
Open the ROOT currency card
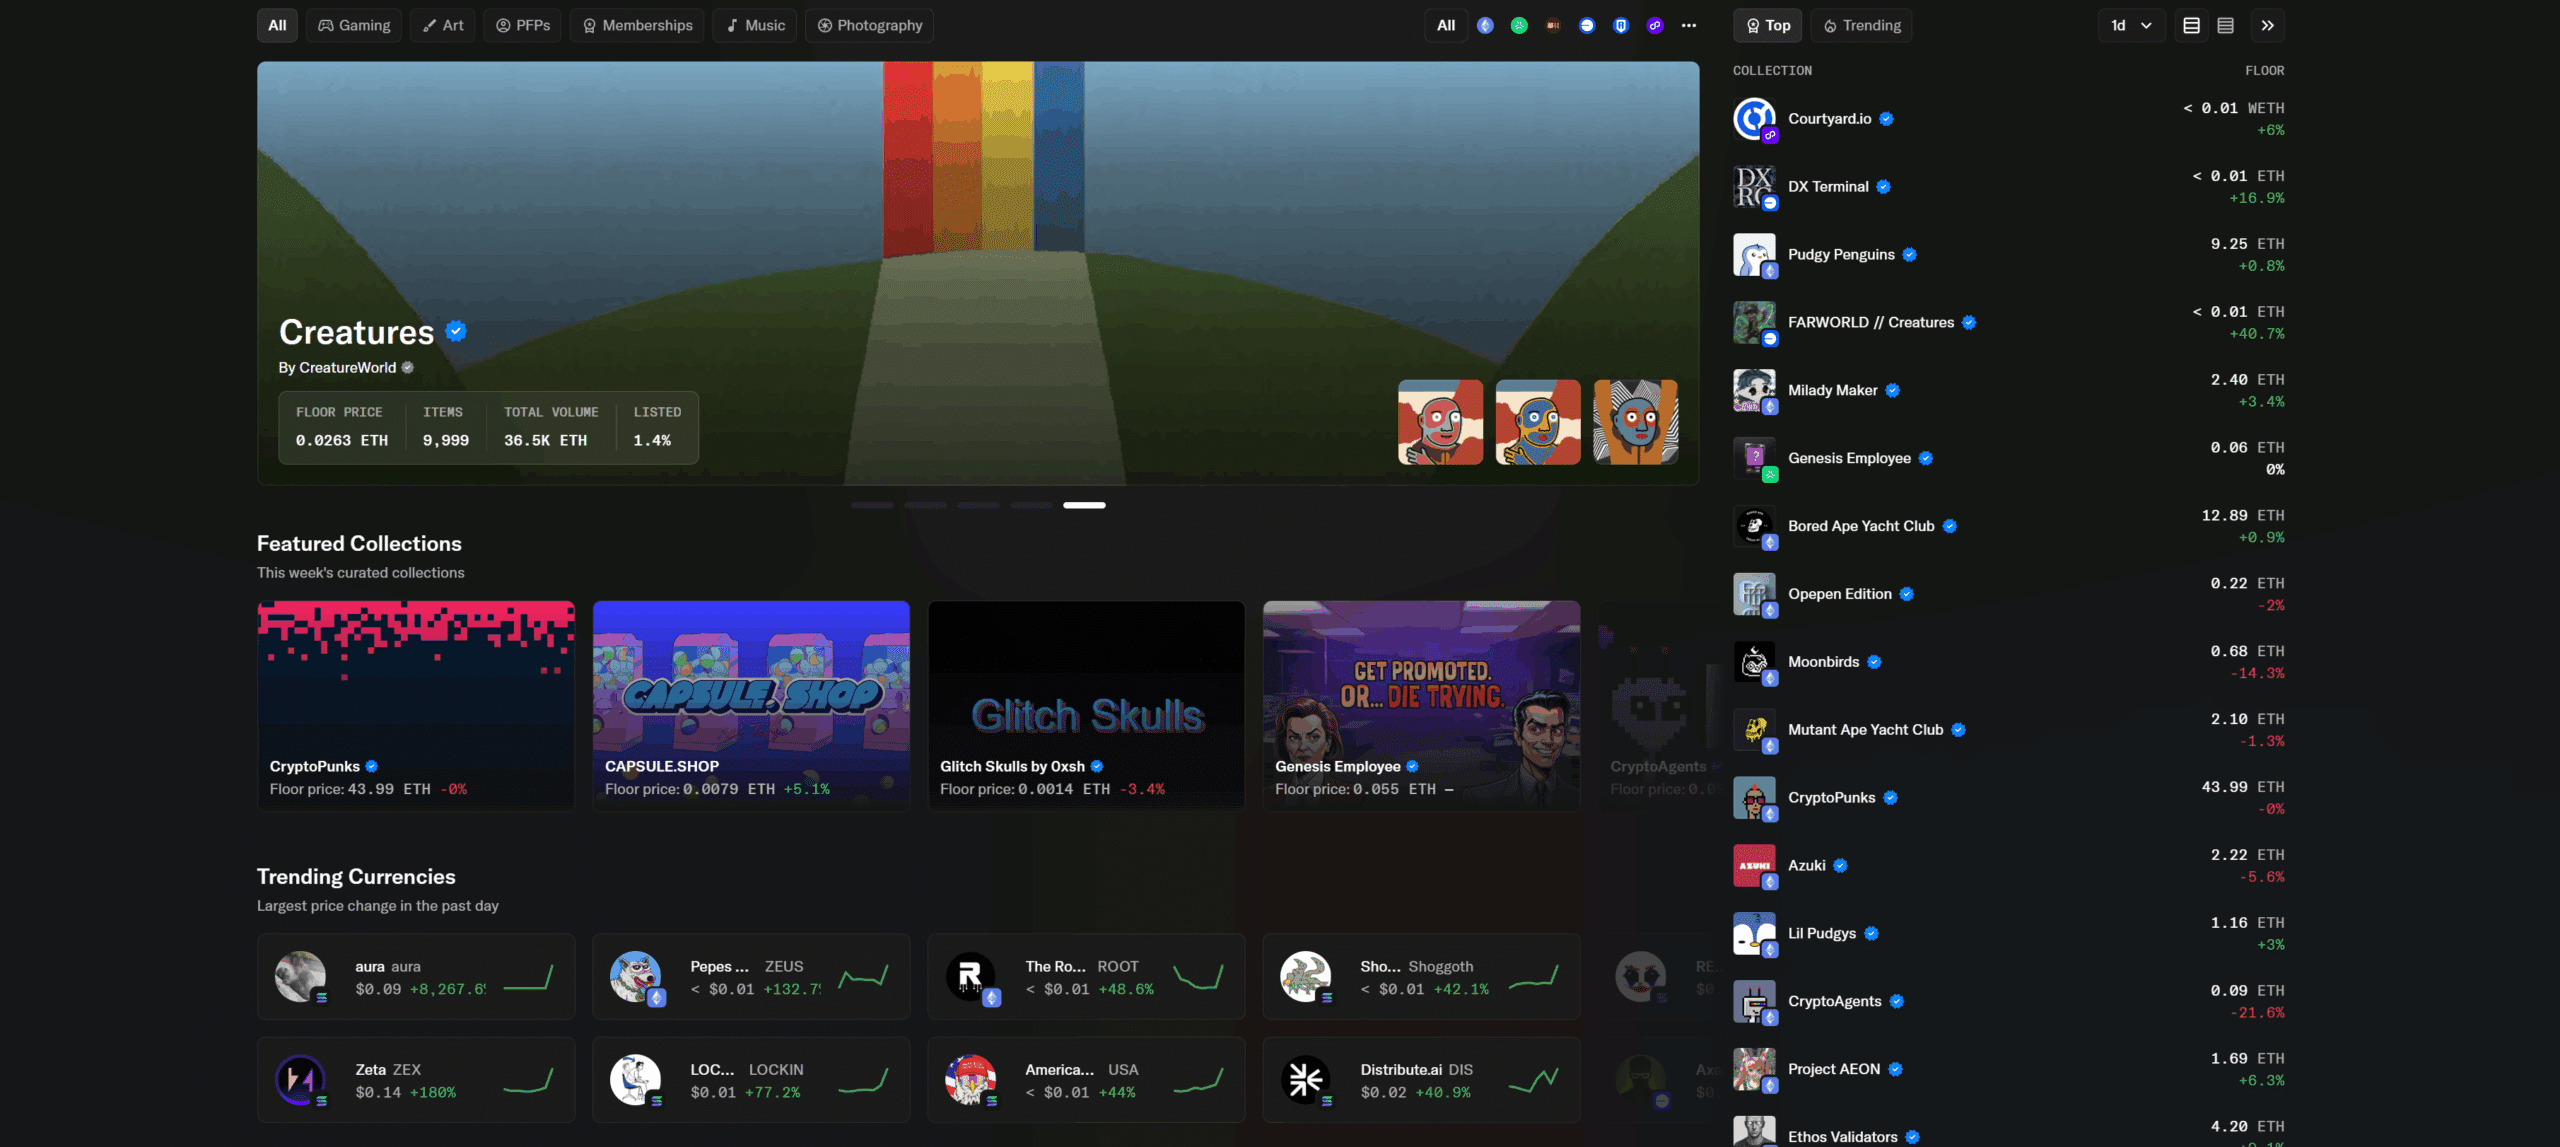click(1086, 977)
